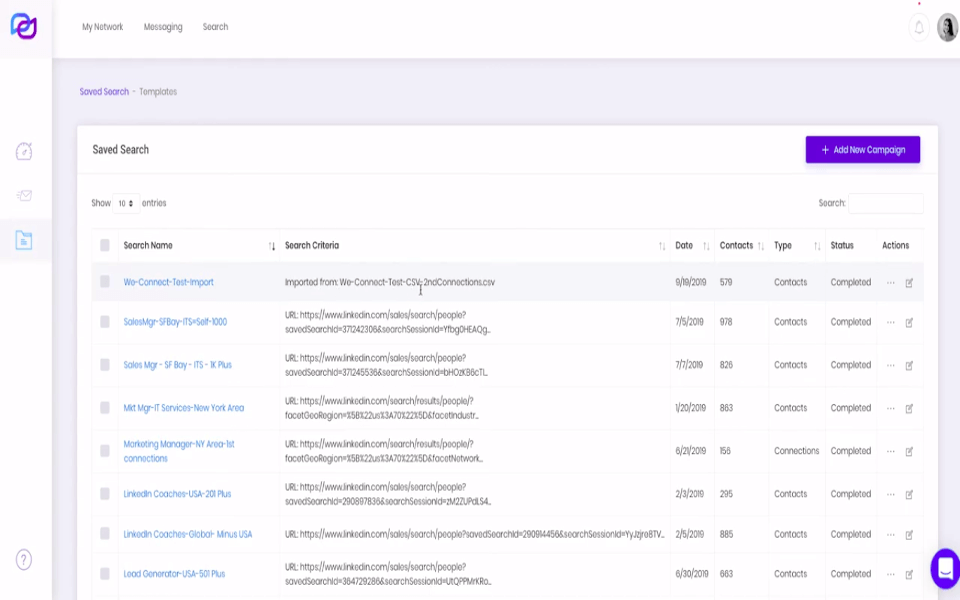Switch to Saved Search tab
960x600 pixels.
[x=104, y=92]
